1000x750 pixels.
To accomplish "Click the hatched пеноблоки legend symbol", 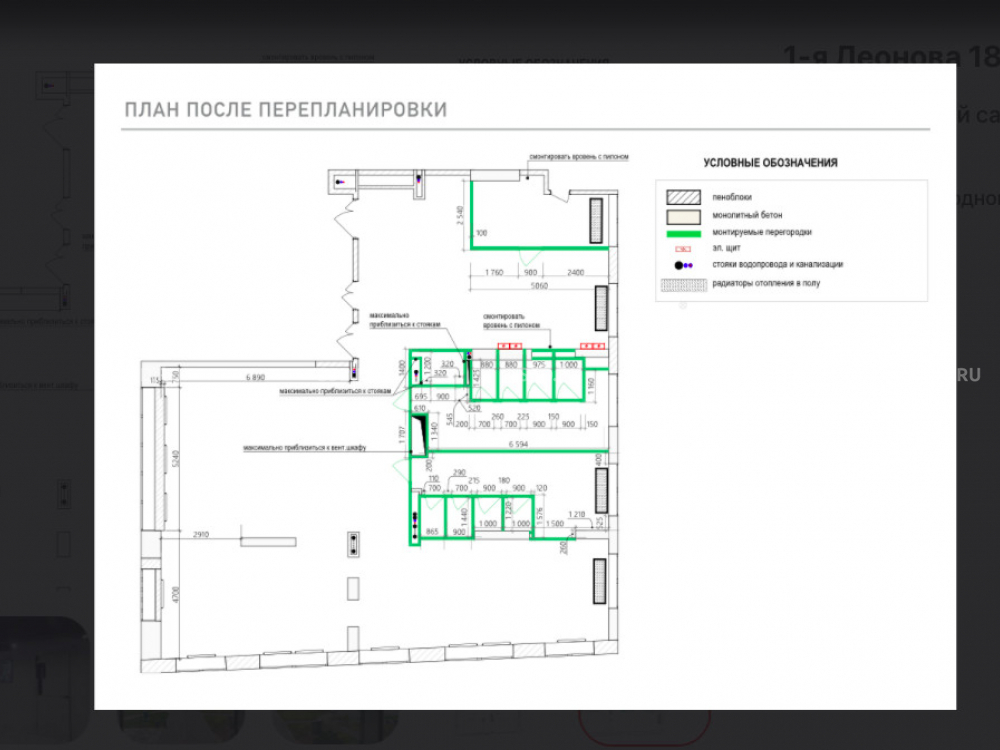I will (683, 197).
